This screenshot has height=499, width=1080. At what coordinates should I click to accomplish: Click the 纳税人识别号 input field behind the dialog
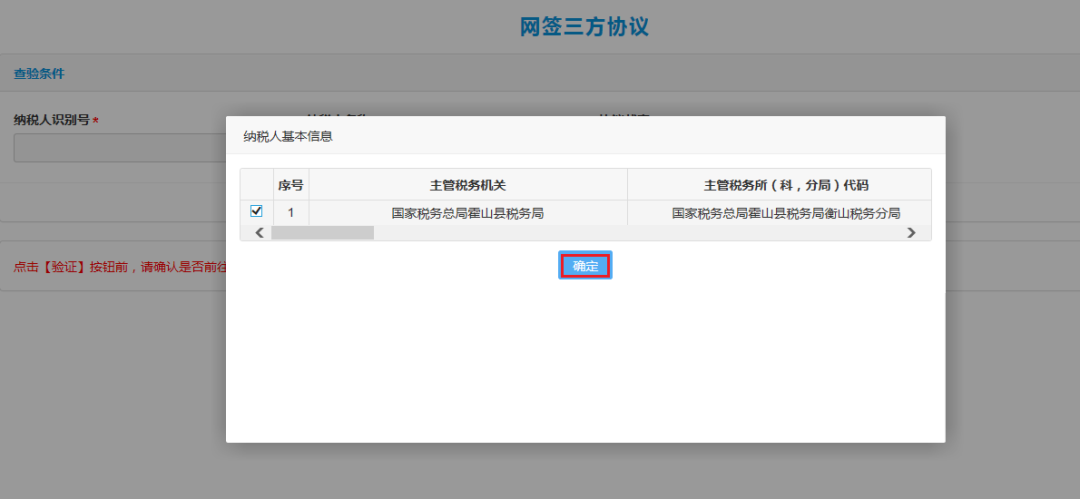(x=120, y=147)
